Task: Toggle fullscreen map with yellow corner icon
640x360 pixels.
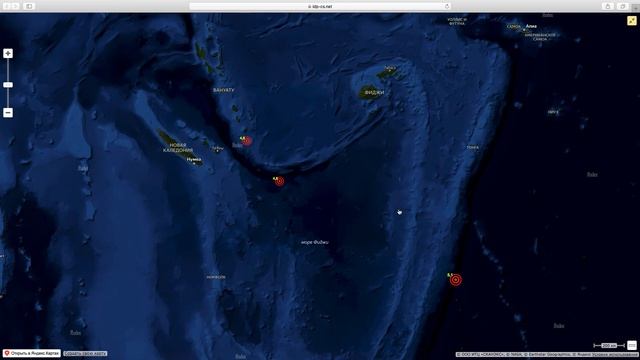Action: pos(631,20)
